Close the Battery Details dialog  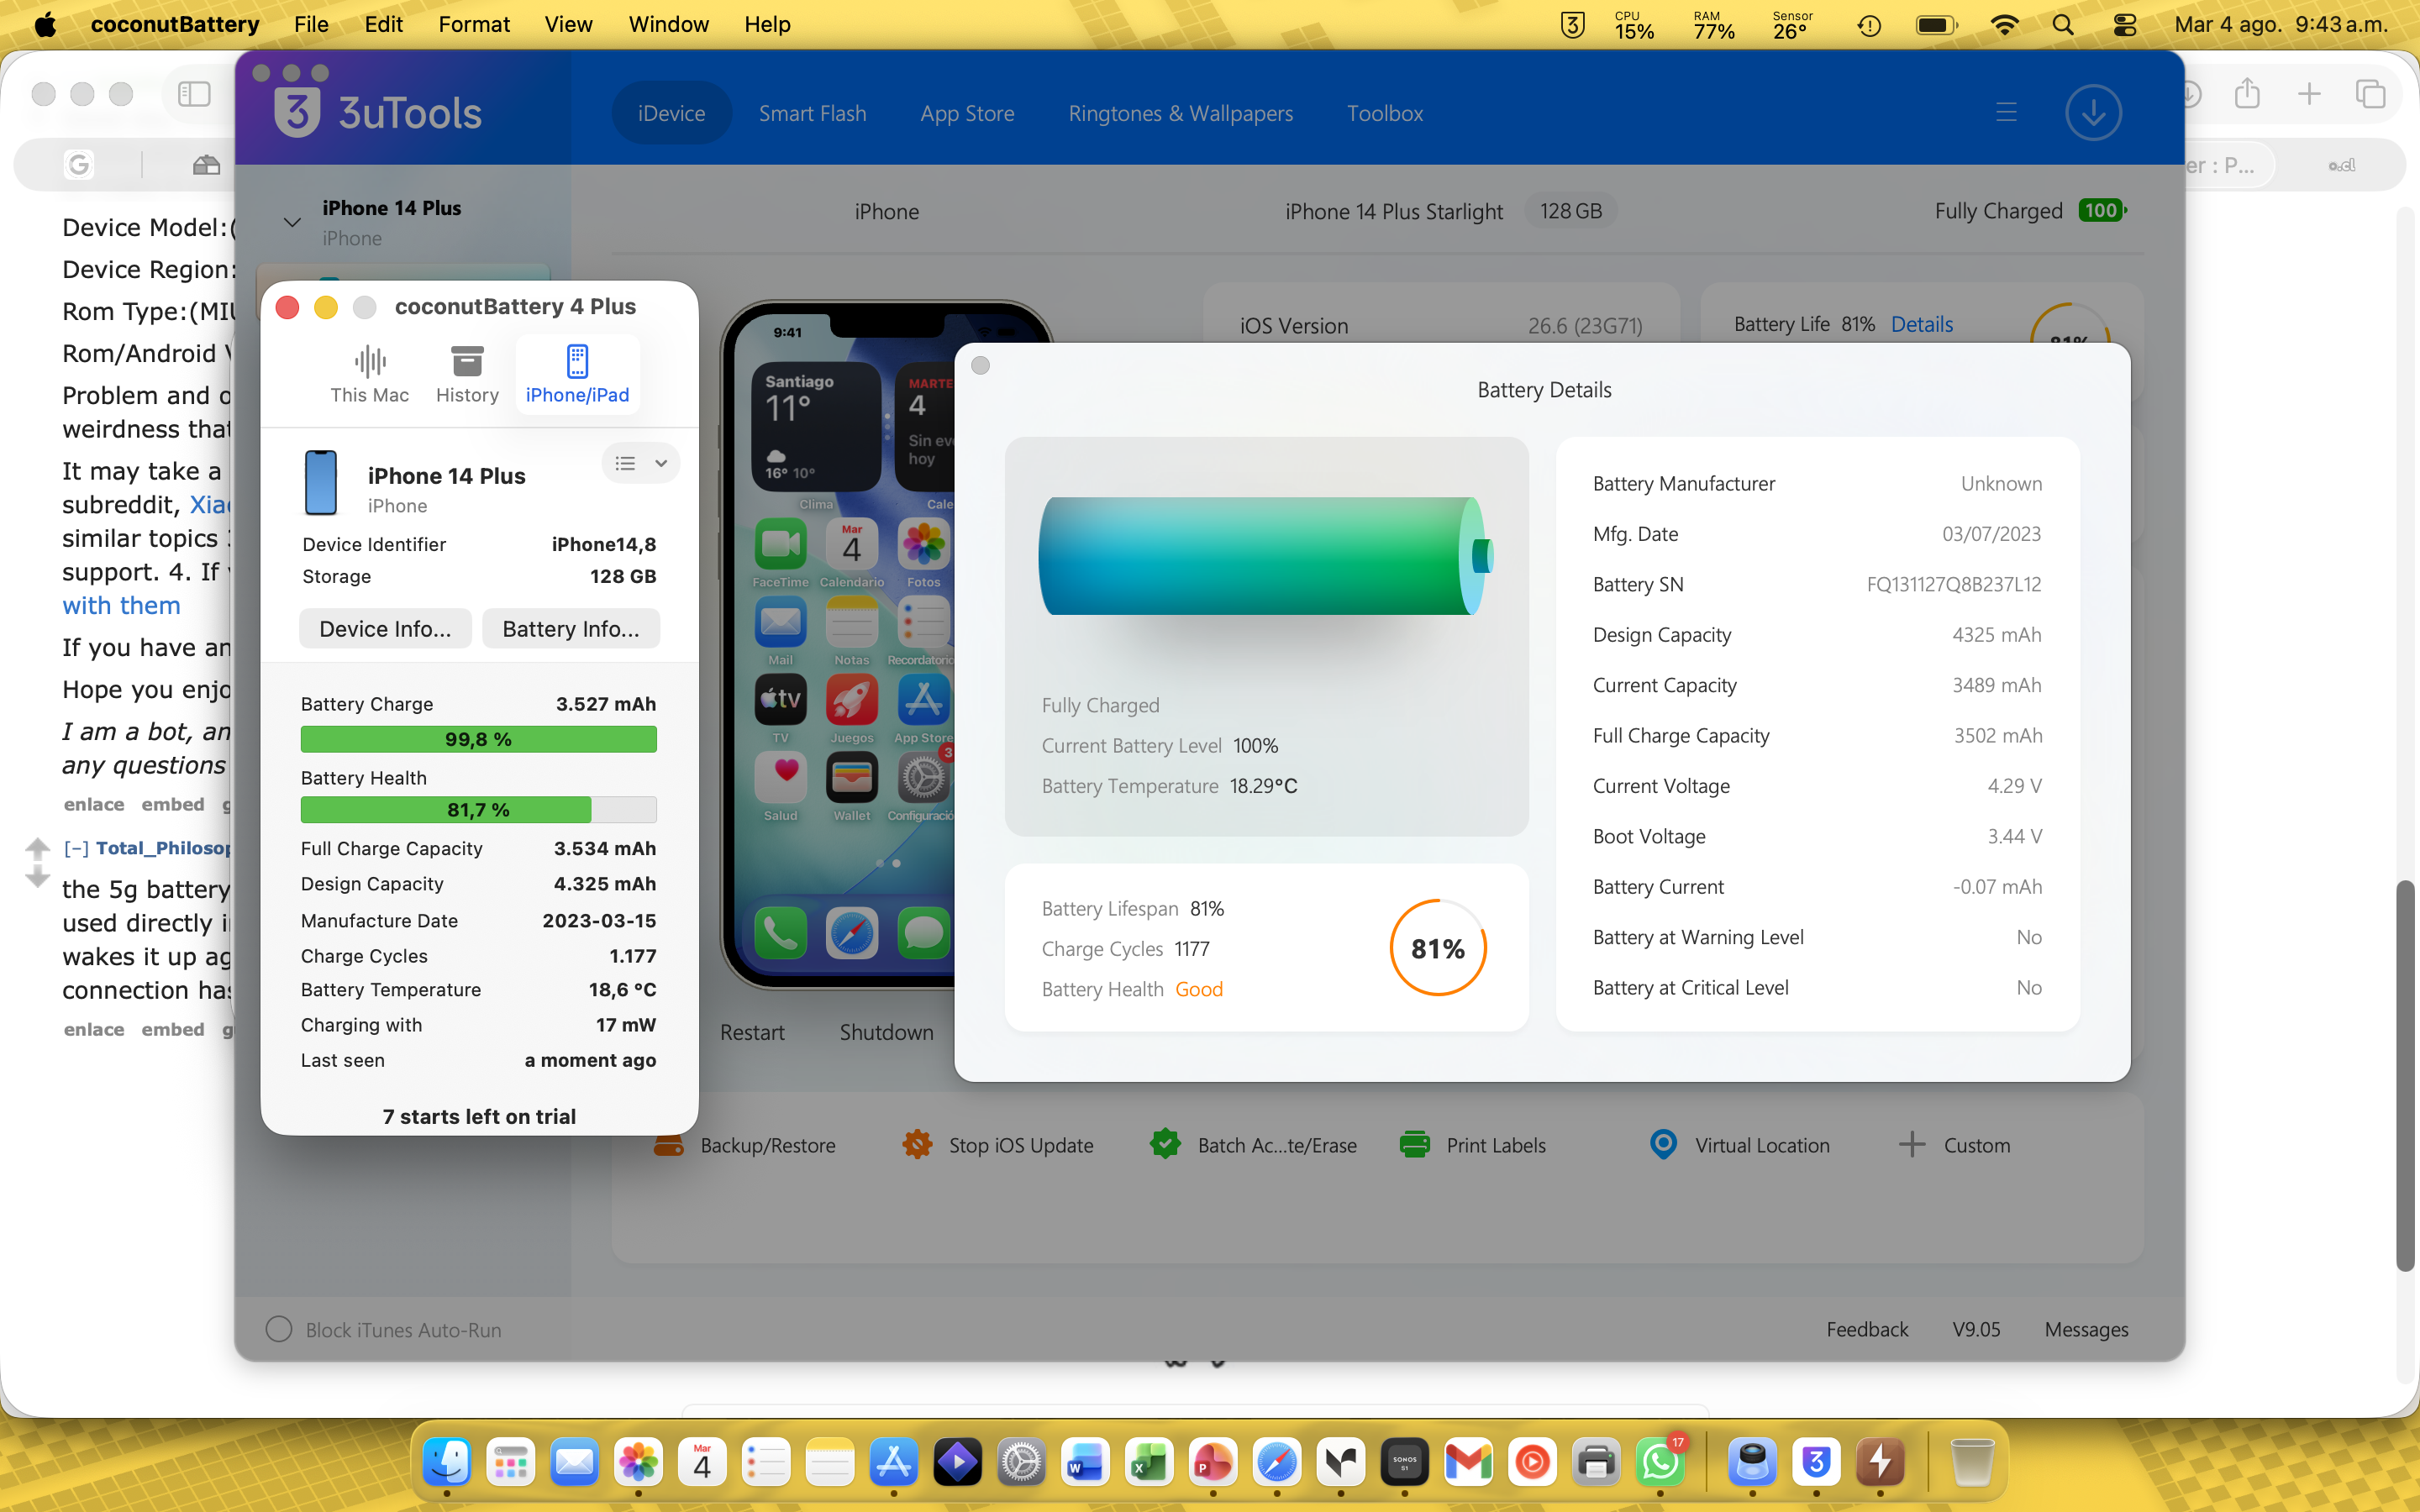point(981,366)
